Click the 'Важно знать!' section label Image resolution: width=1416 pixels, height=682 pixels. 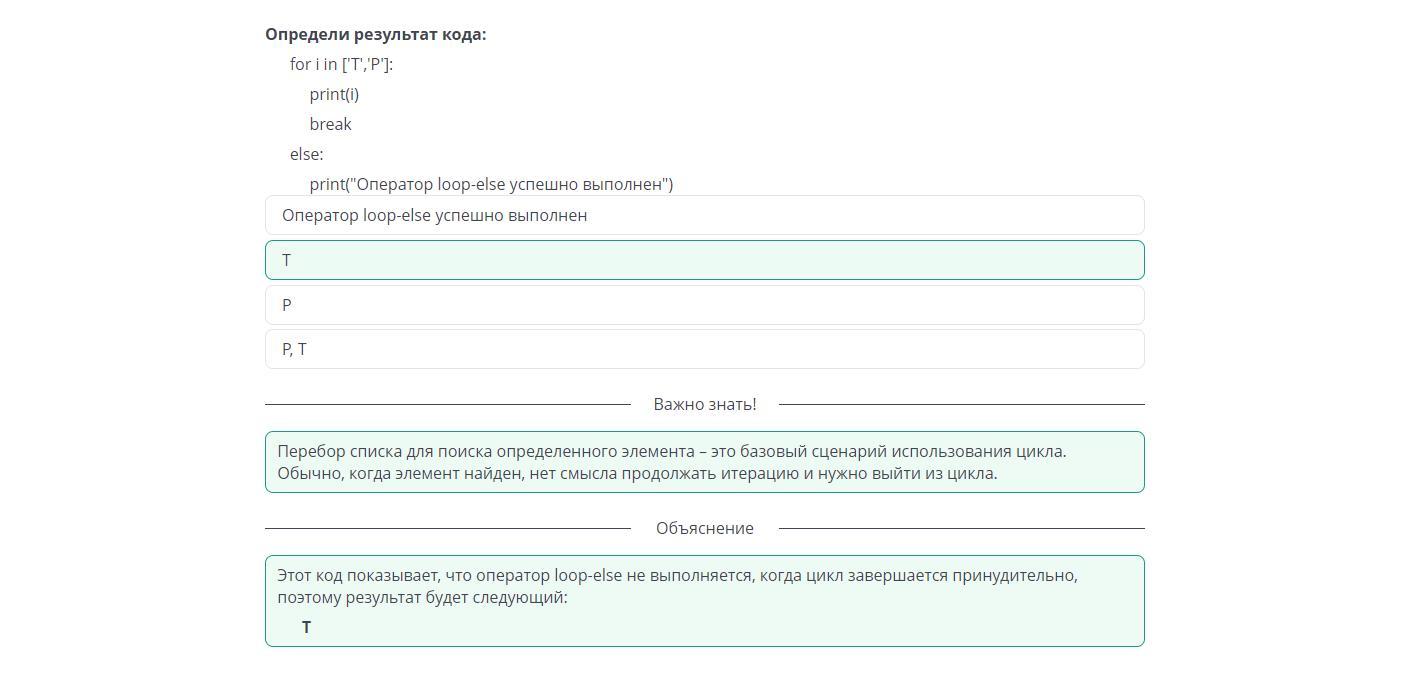704,404
